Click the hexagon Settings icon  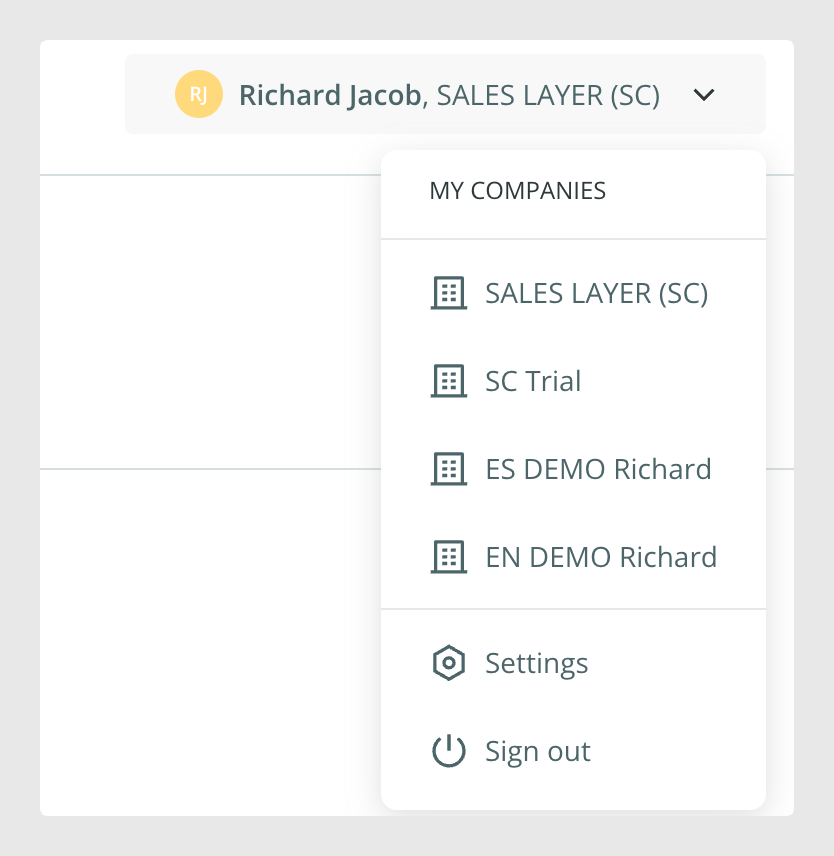click(449, 663)
